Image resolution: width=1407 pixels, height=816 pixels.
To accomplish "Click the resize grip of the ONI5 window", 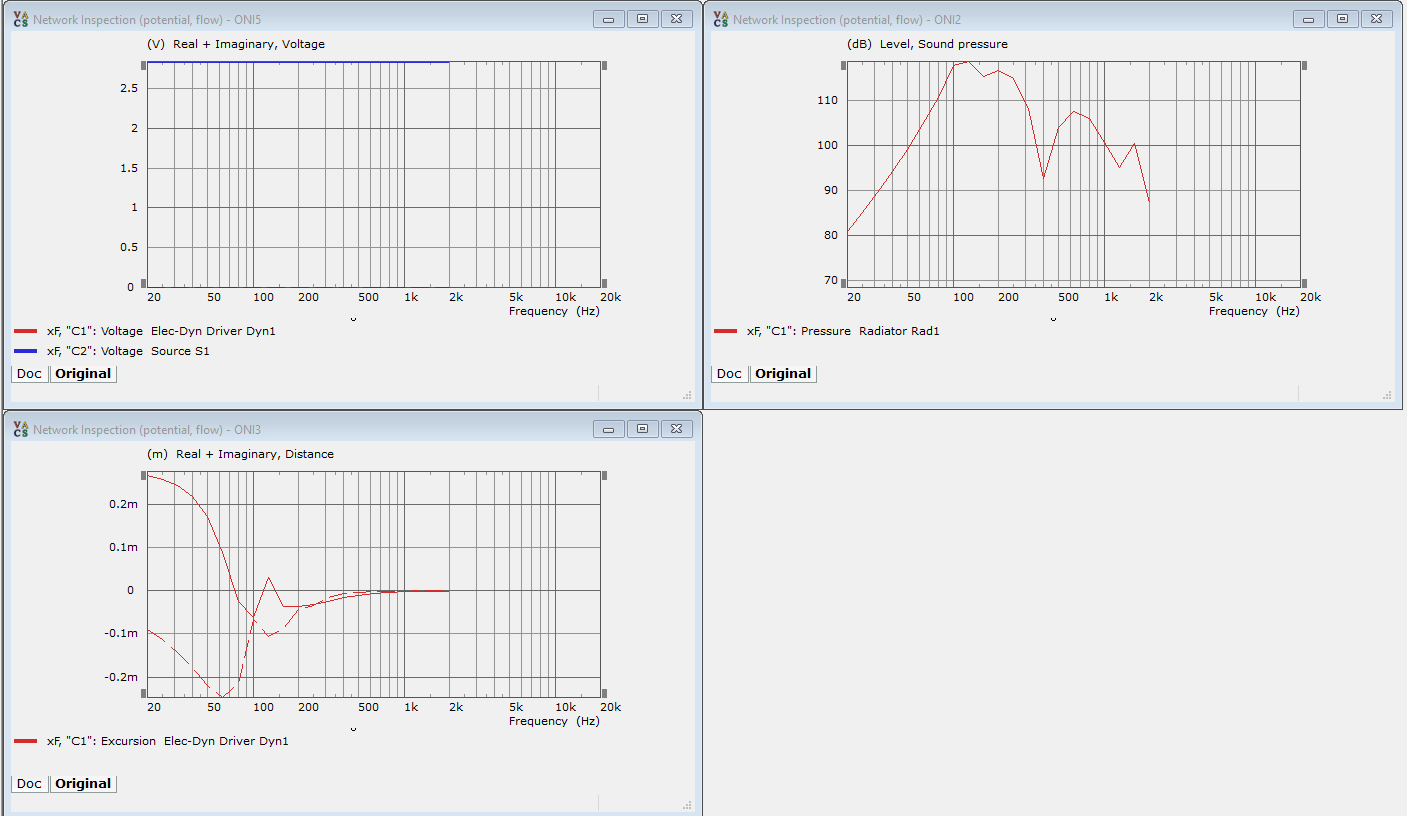I will 687,395.
